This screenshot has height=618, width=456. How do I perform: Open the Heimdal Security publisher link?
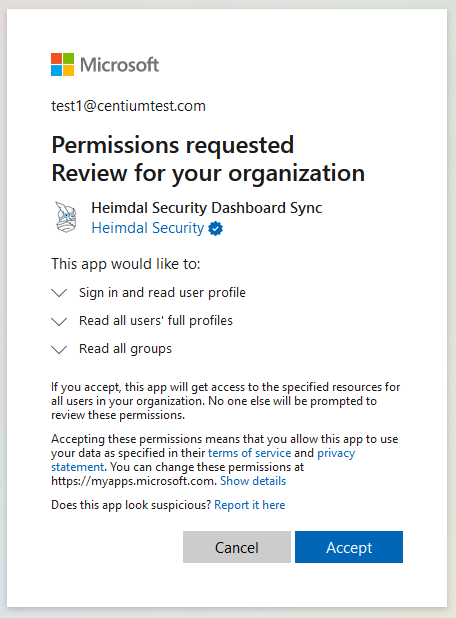[x=148, y=228]
